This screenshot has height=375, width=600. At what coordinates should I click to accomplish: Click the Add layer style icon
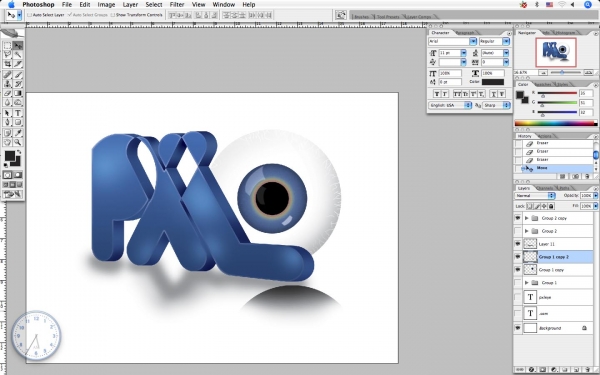tap(532, 370)
